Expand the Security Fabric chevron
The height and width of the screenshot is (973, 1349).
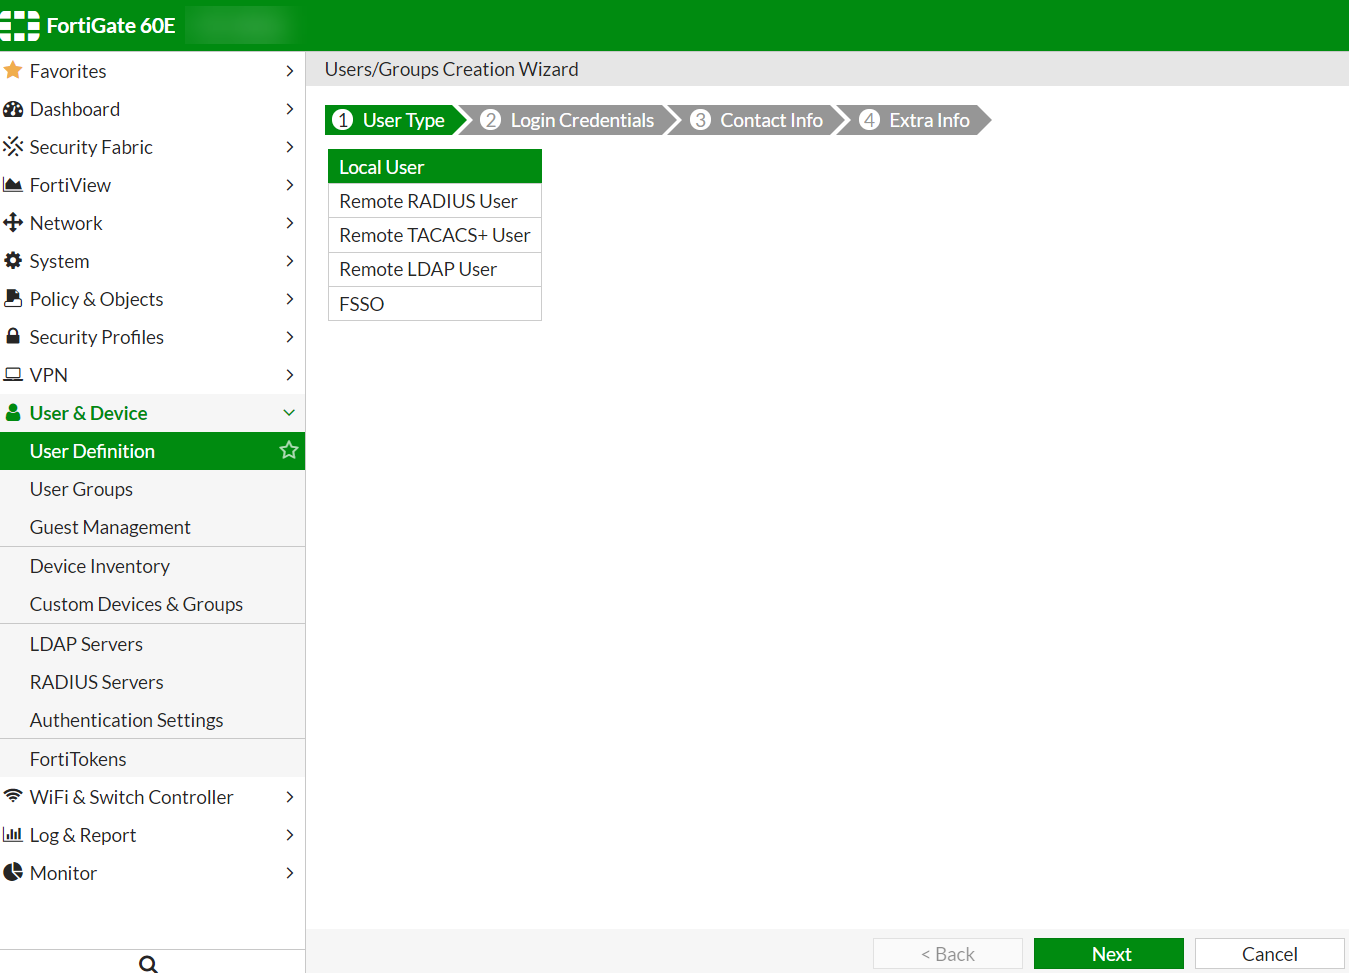coord(290,147)
